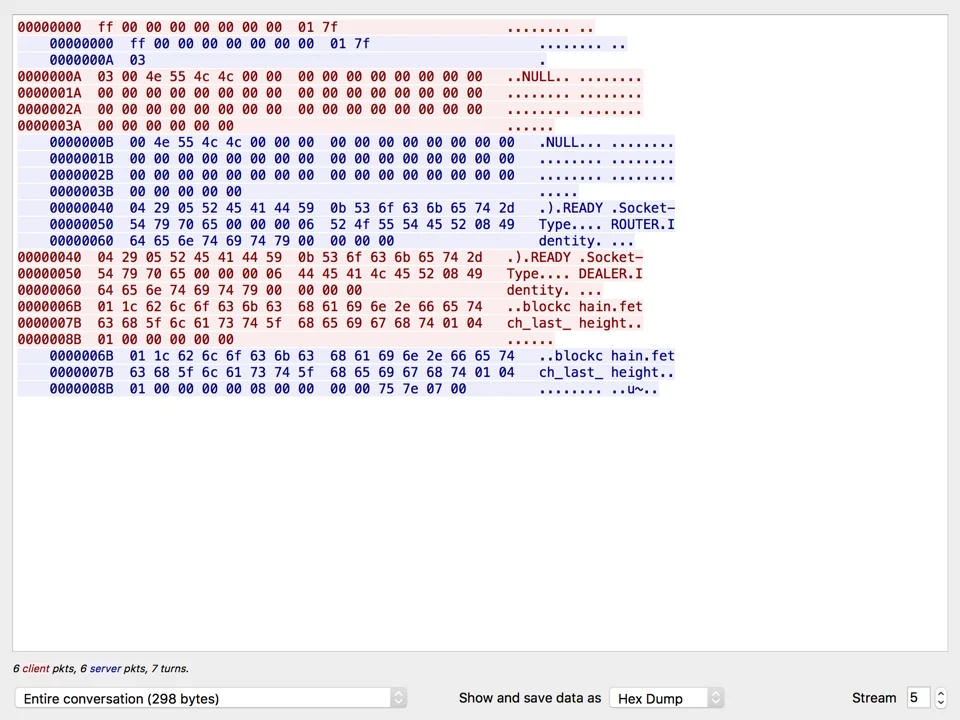960x720 pixels.
Task: Click the 'Show and save data as' label
Action: (x=530, y=698)
